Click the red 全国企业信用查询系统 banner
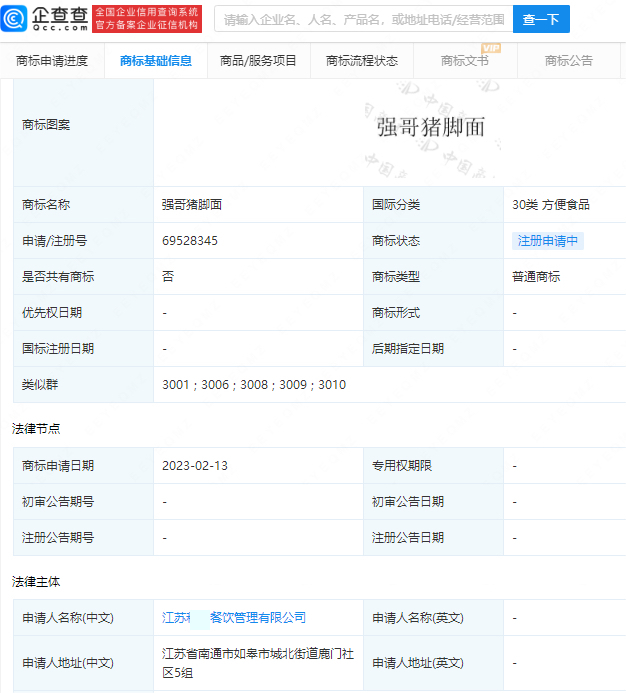 [x=147, y=18]
